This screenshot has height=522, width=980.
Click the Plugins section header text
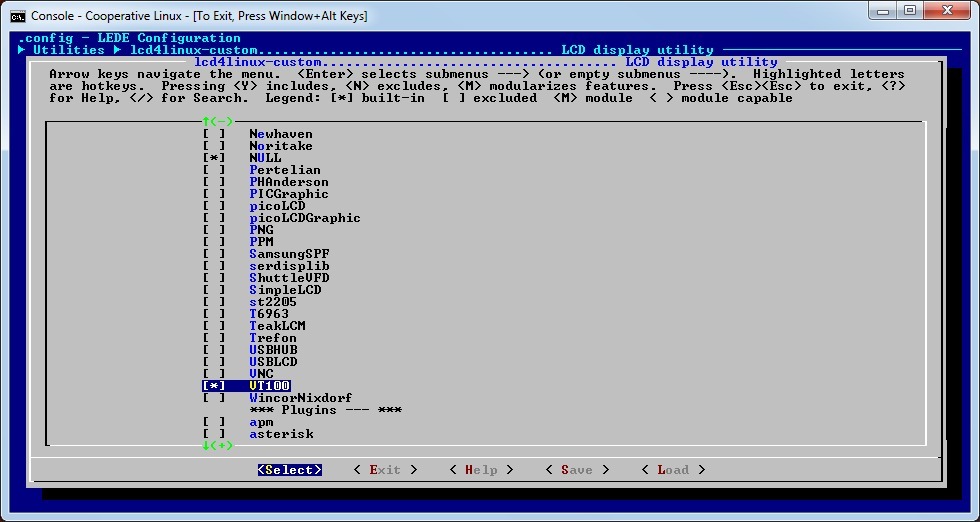coord(326,410)
